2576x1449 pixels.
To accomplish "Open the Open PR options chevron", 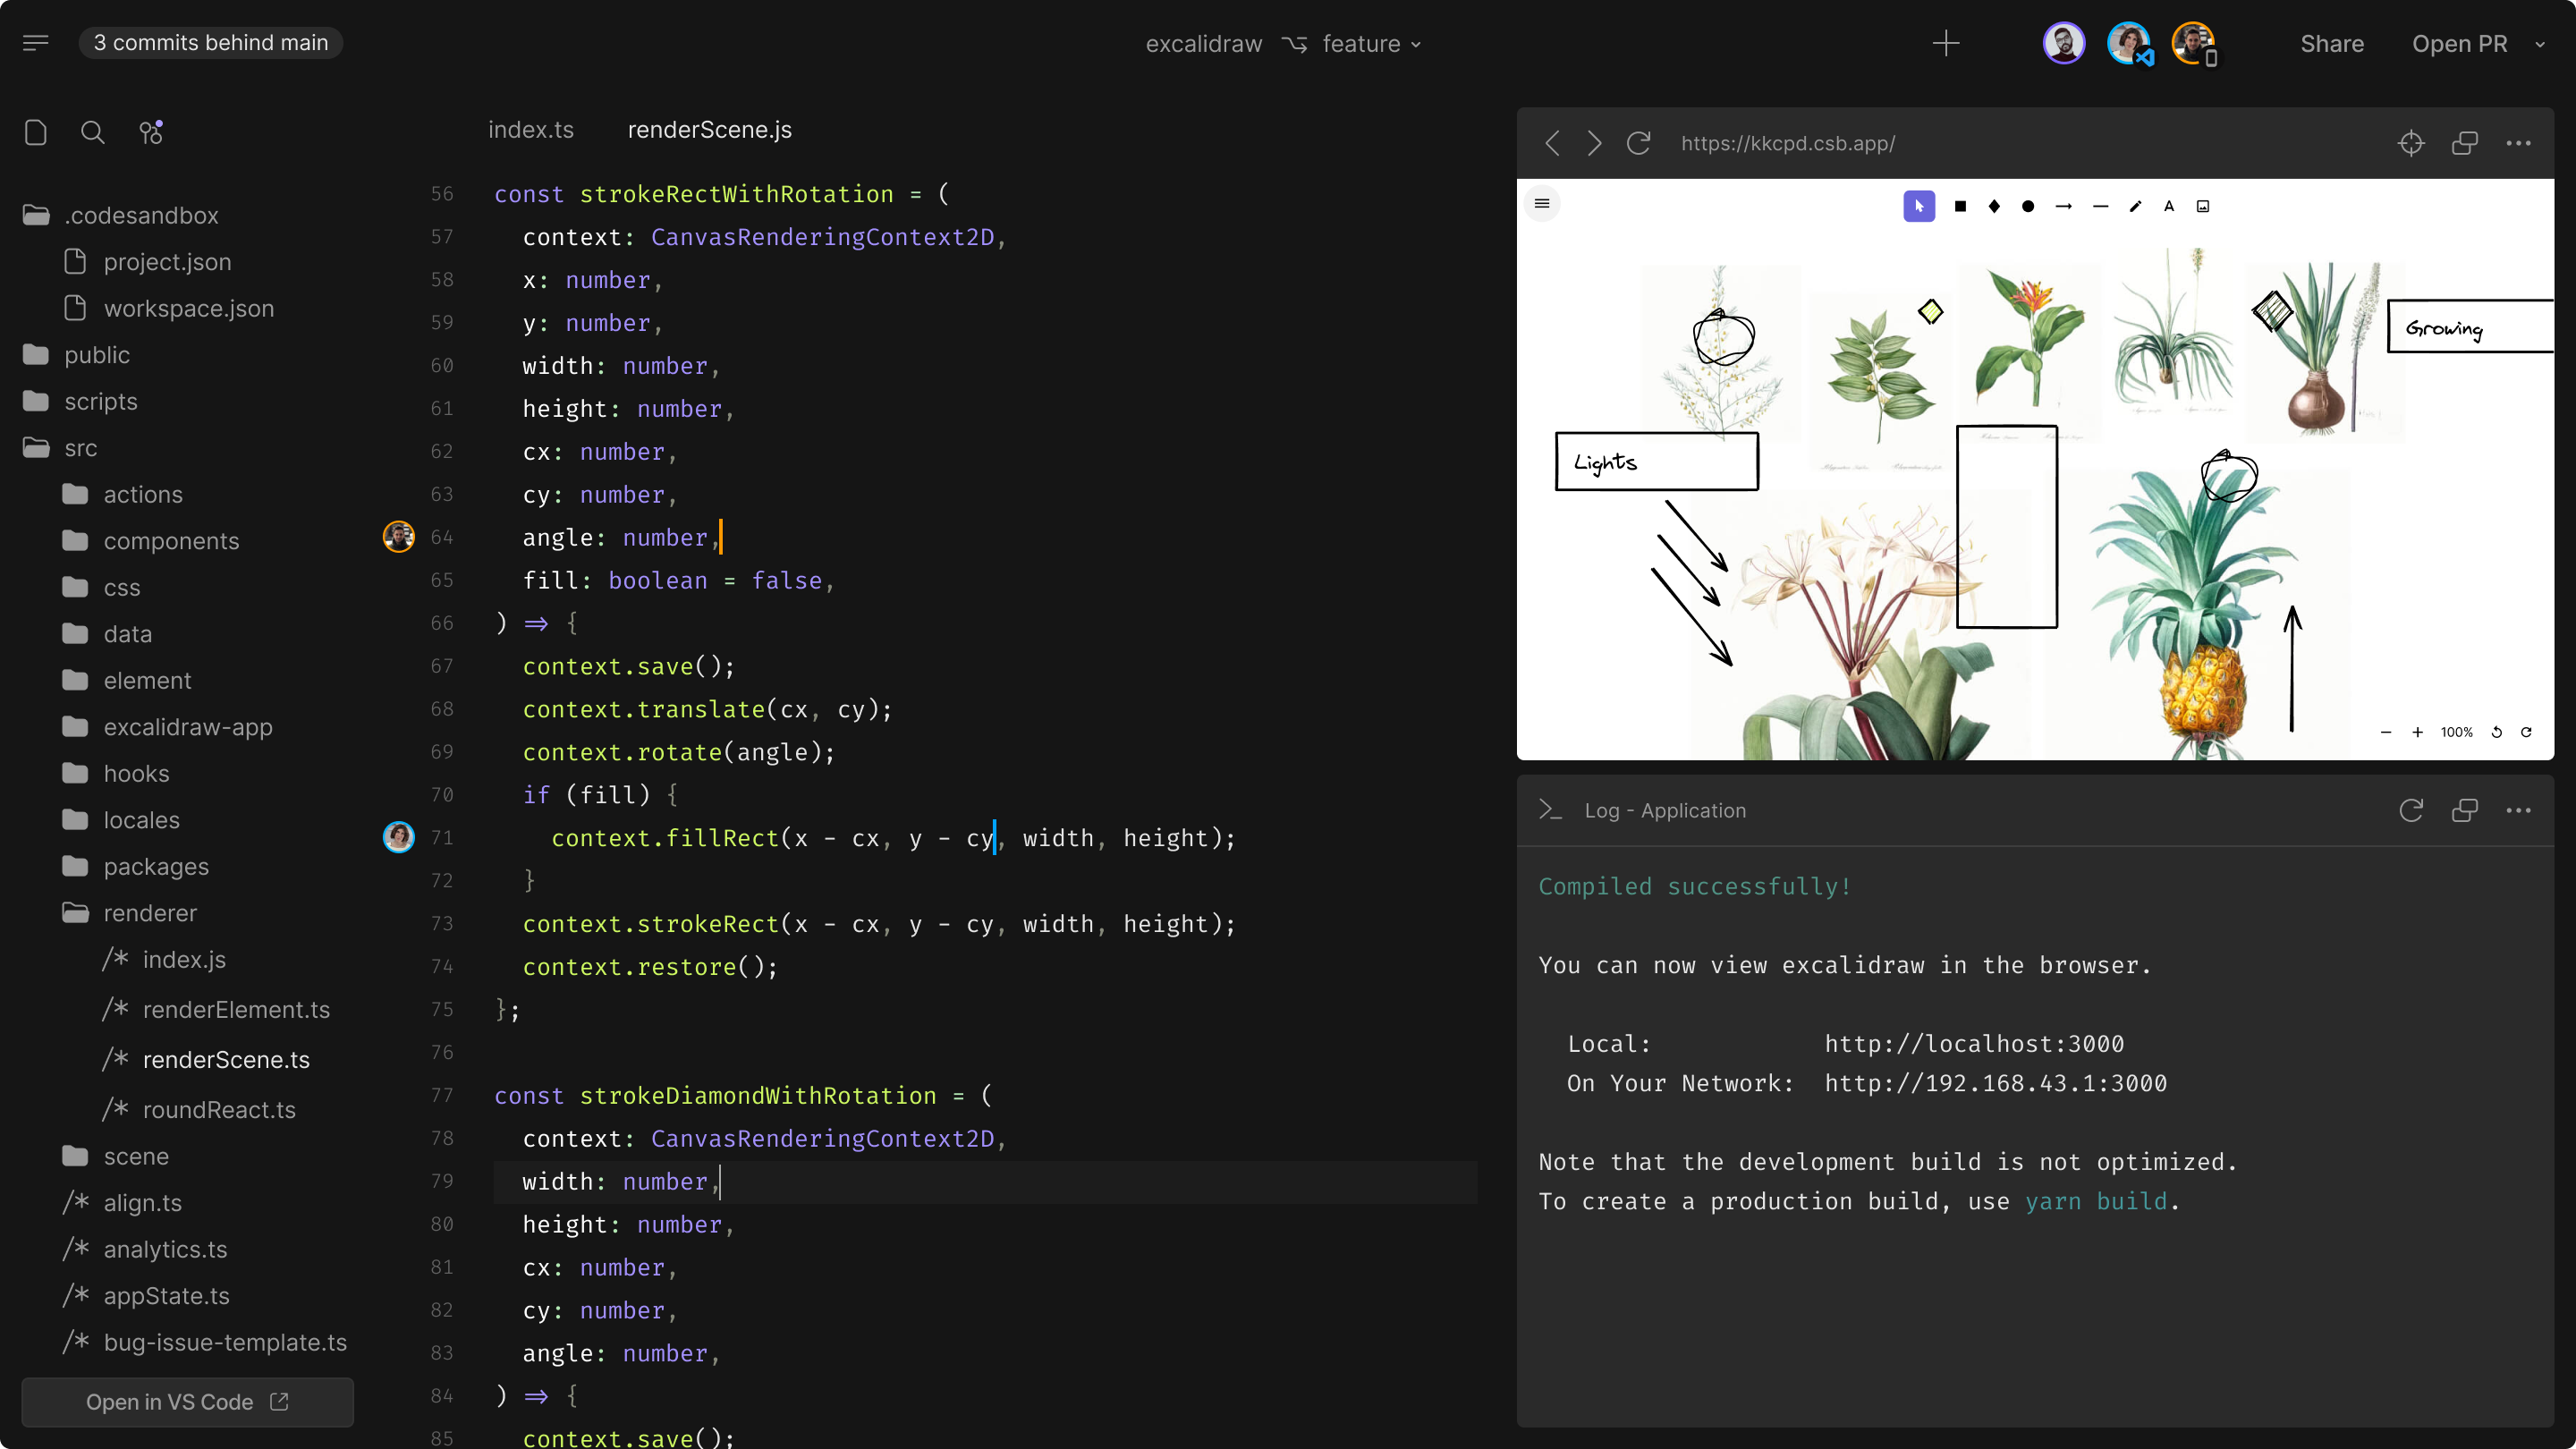I will click(2541, 44).
